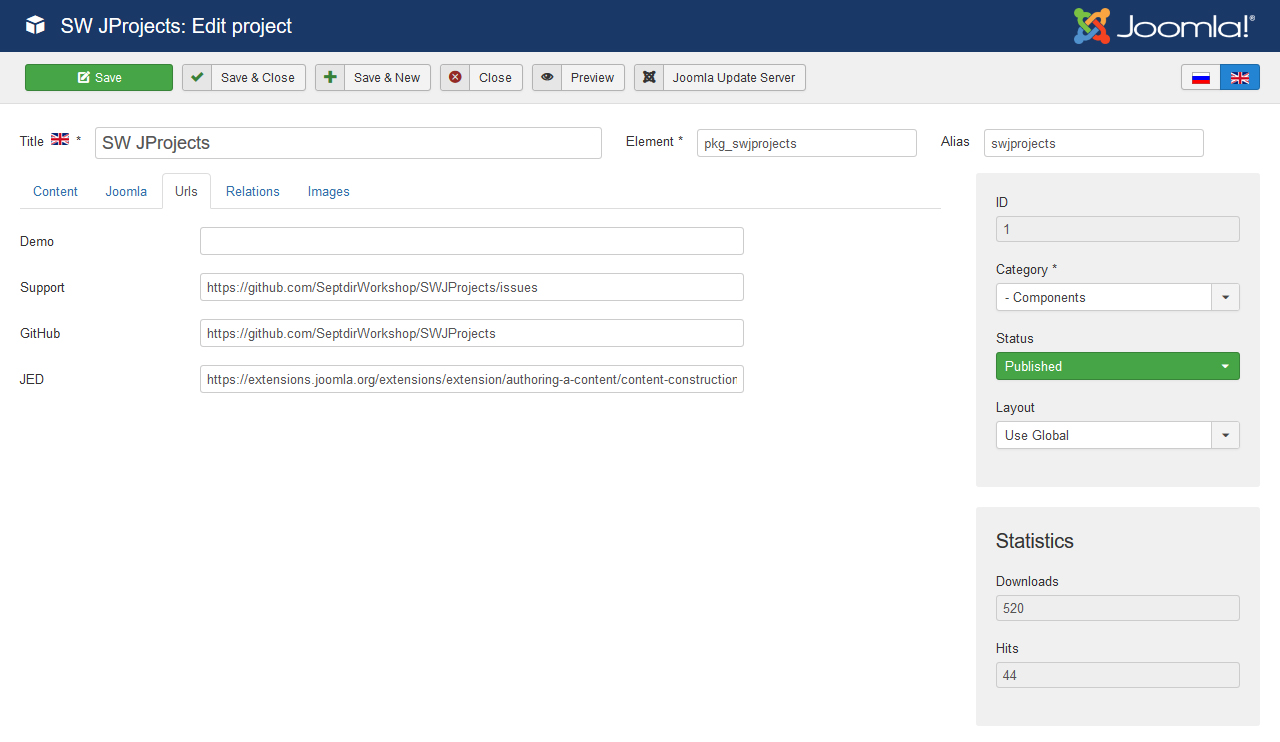1280x742 pixels.
Task: Focus the Element input field
Action: point(807,143)
